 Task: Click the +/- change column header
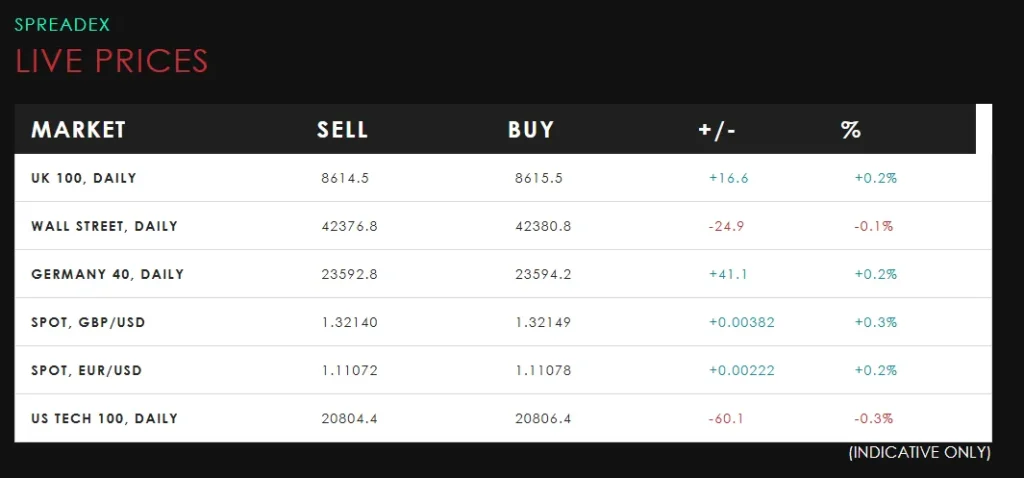click(717, 130)
